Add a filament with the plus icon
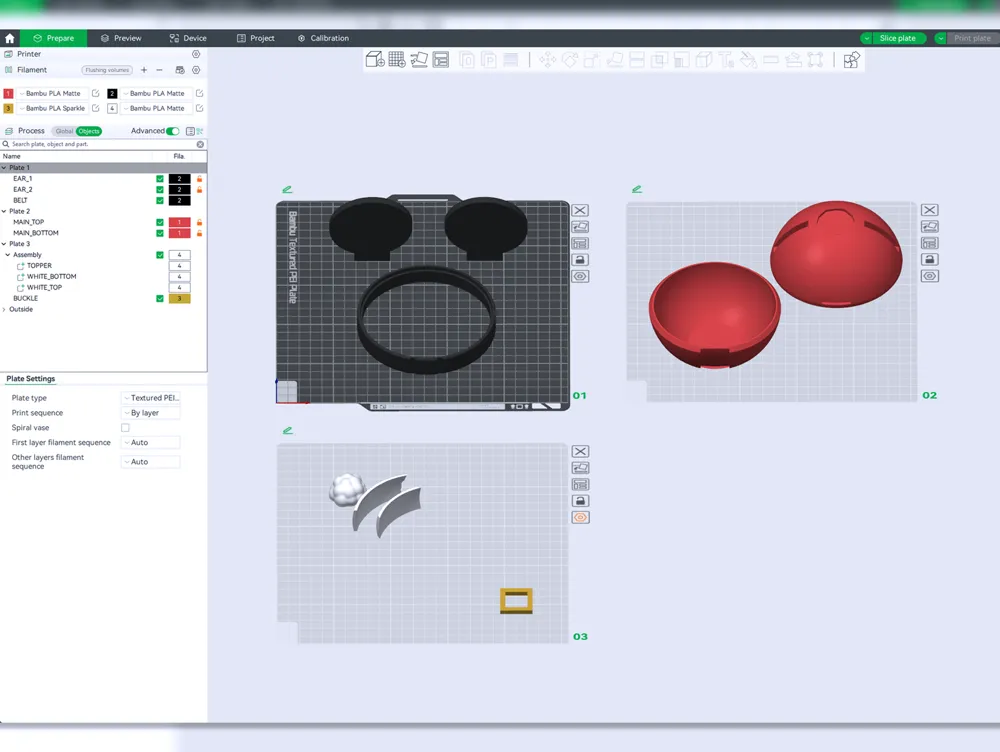Image resolution: width=1000 pixels, height=752 pixels. coord(144,70)
